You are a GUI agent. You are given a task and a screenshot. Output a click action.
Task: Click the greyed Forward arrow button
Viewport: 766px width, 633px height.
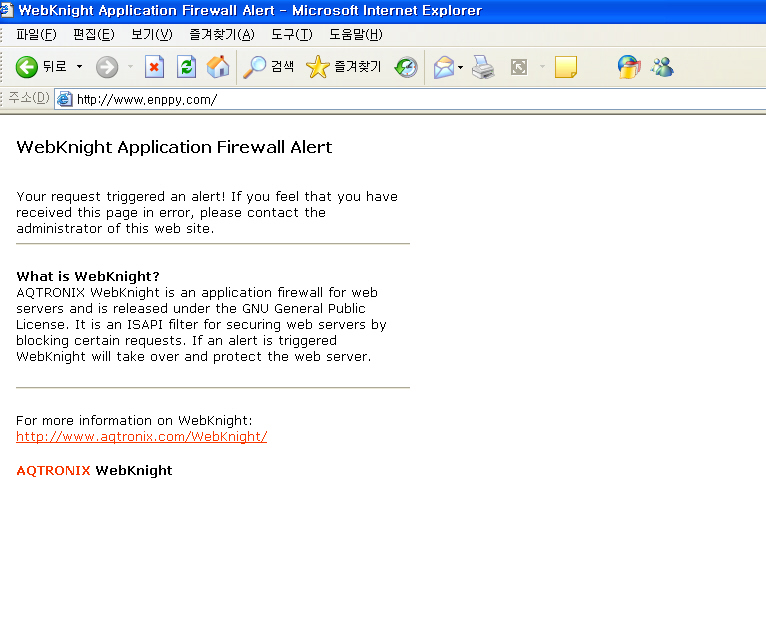click(107, 67)
